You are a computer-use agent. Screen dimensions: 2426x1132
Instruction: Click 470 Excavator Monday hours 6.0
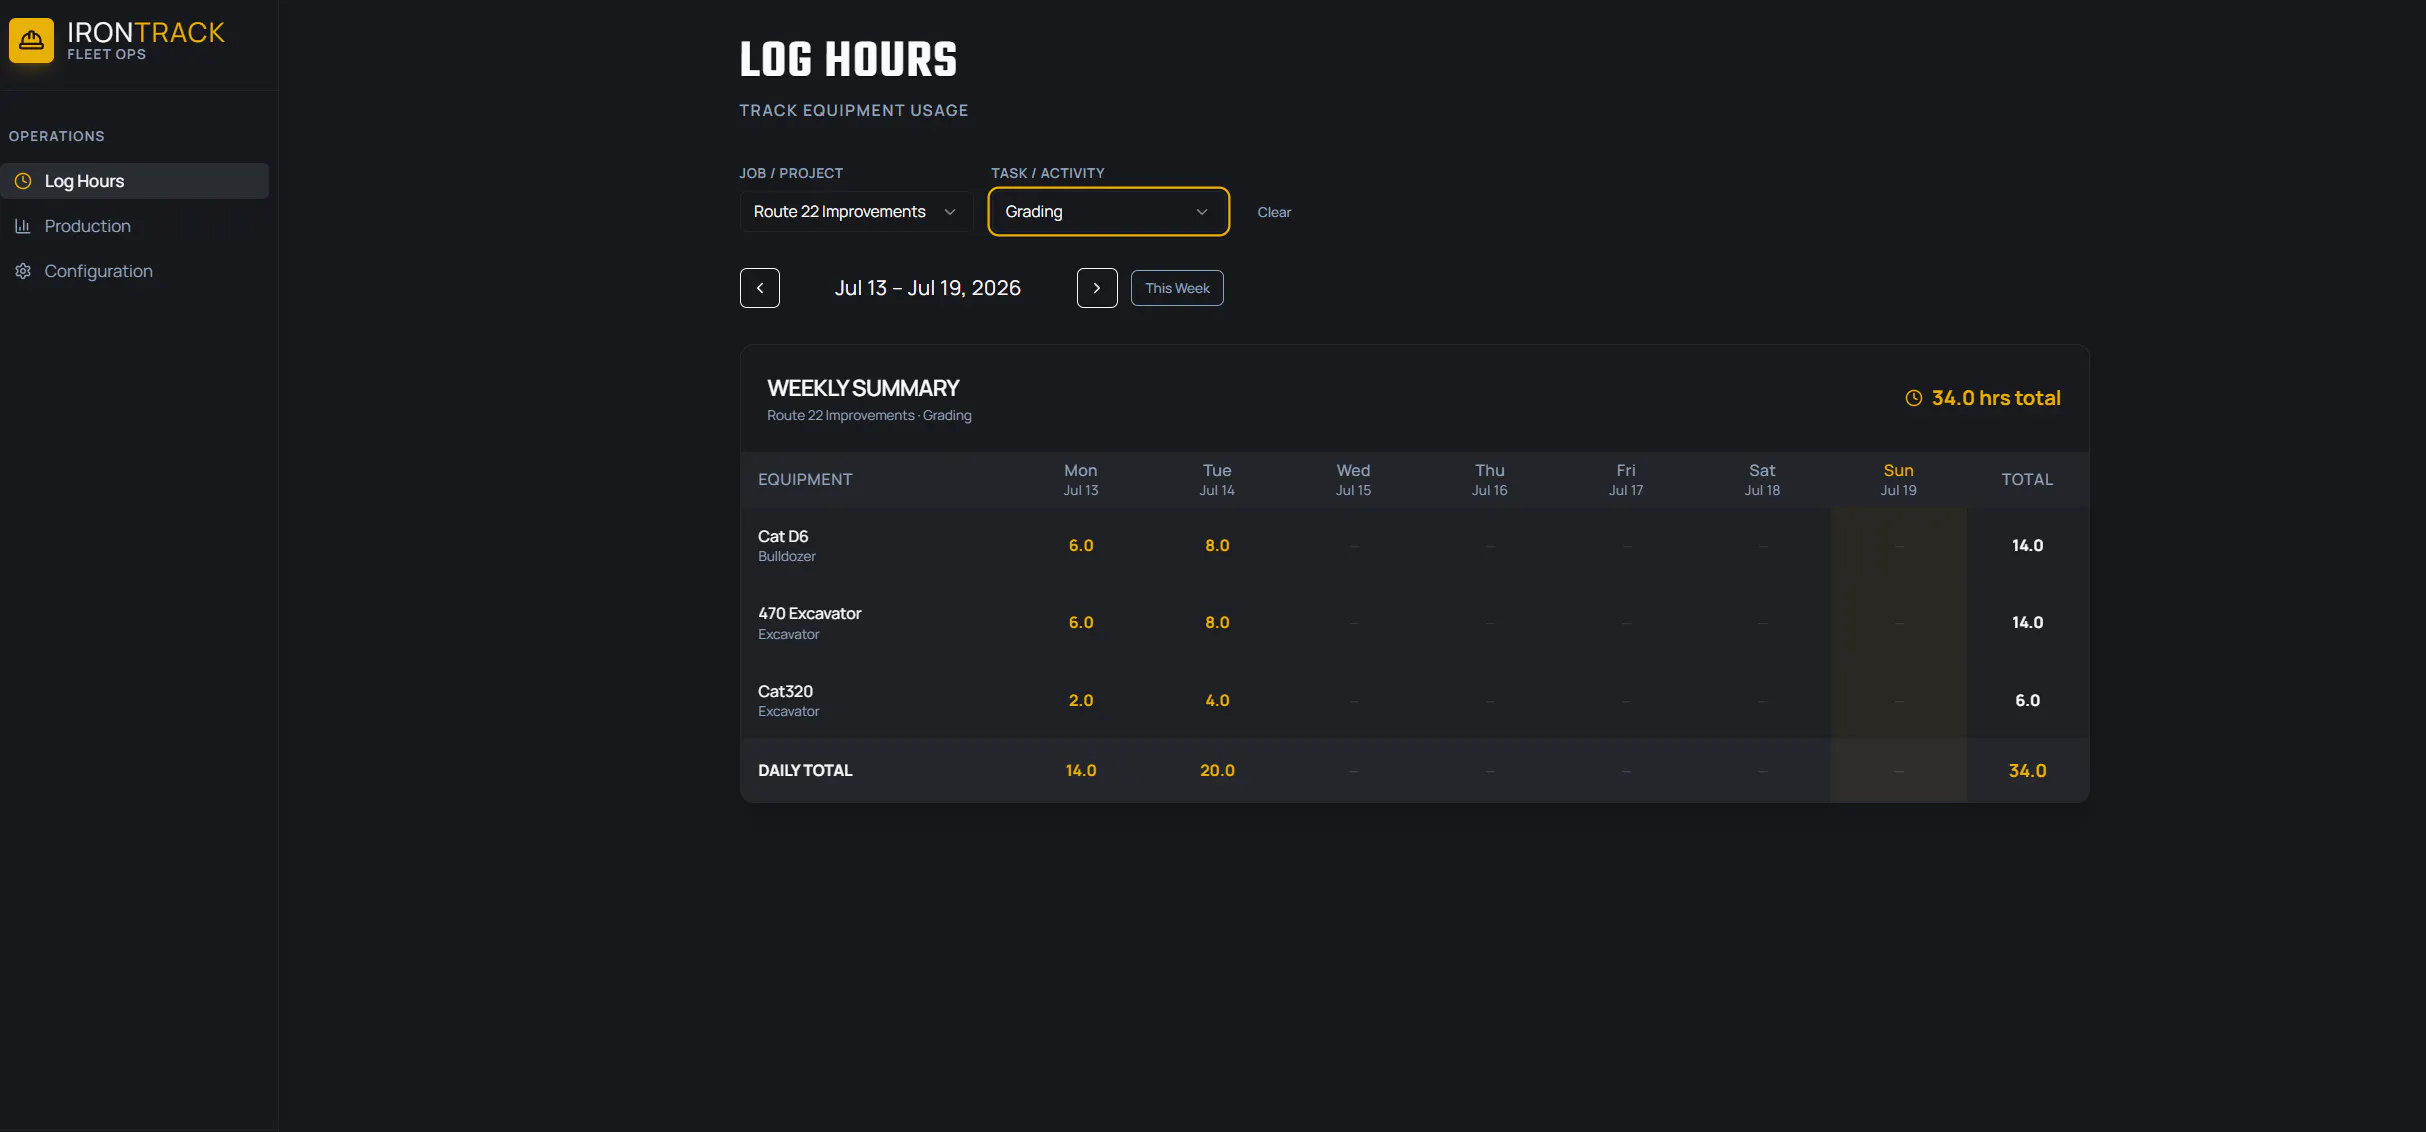pyautogui.click(x=1081, y=623)
